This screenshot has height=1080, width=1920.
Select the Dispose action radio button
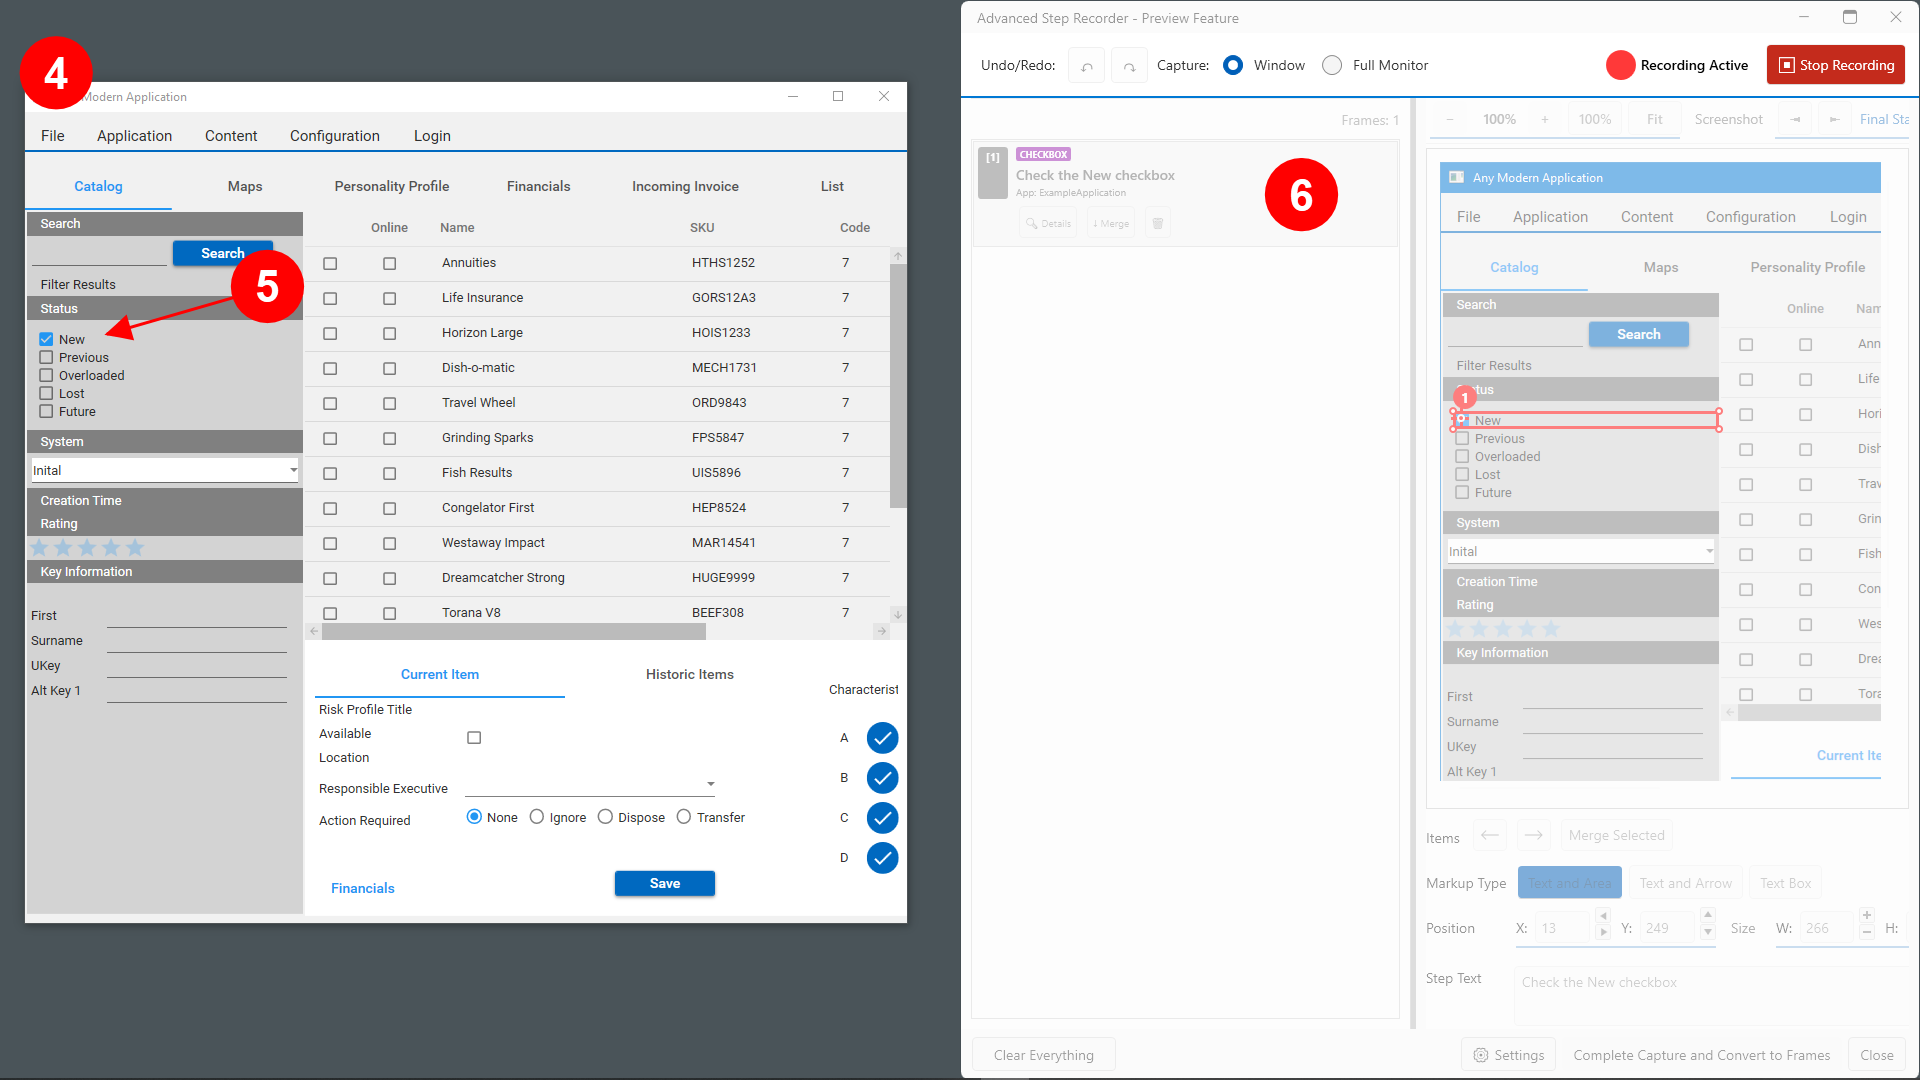point(605,817)
